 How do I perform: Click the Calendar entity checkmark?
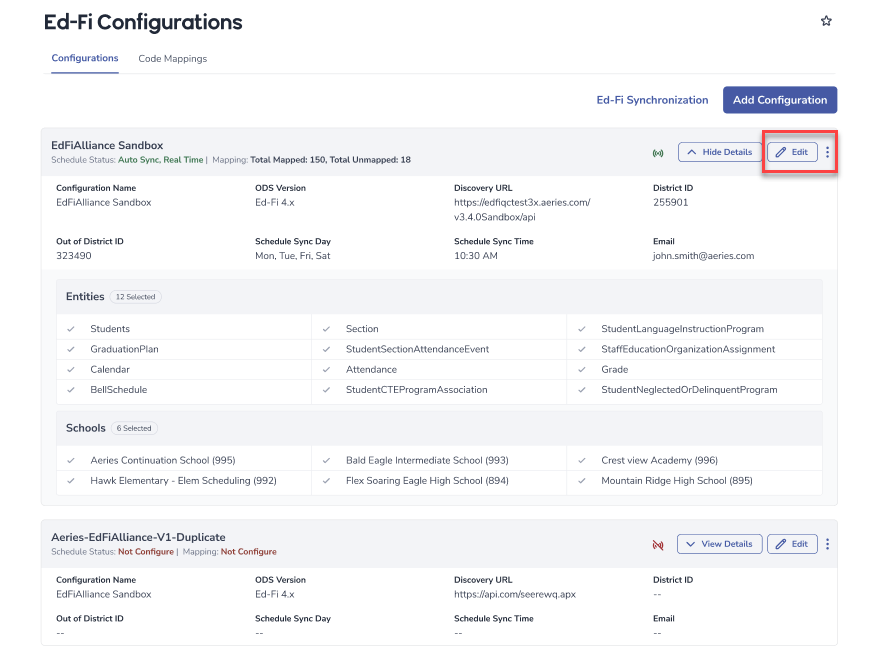click(71, 370)
